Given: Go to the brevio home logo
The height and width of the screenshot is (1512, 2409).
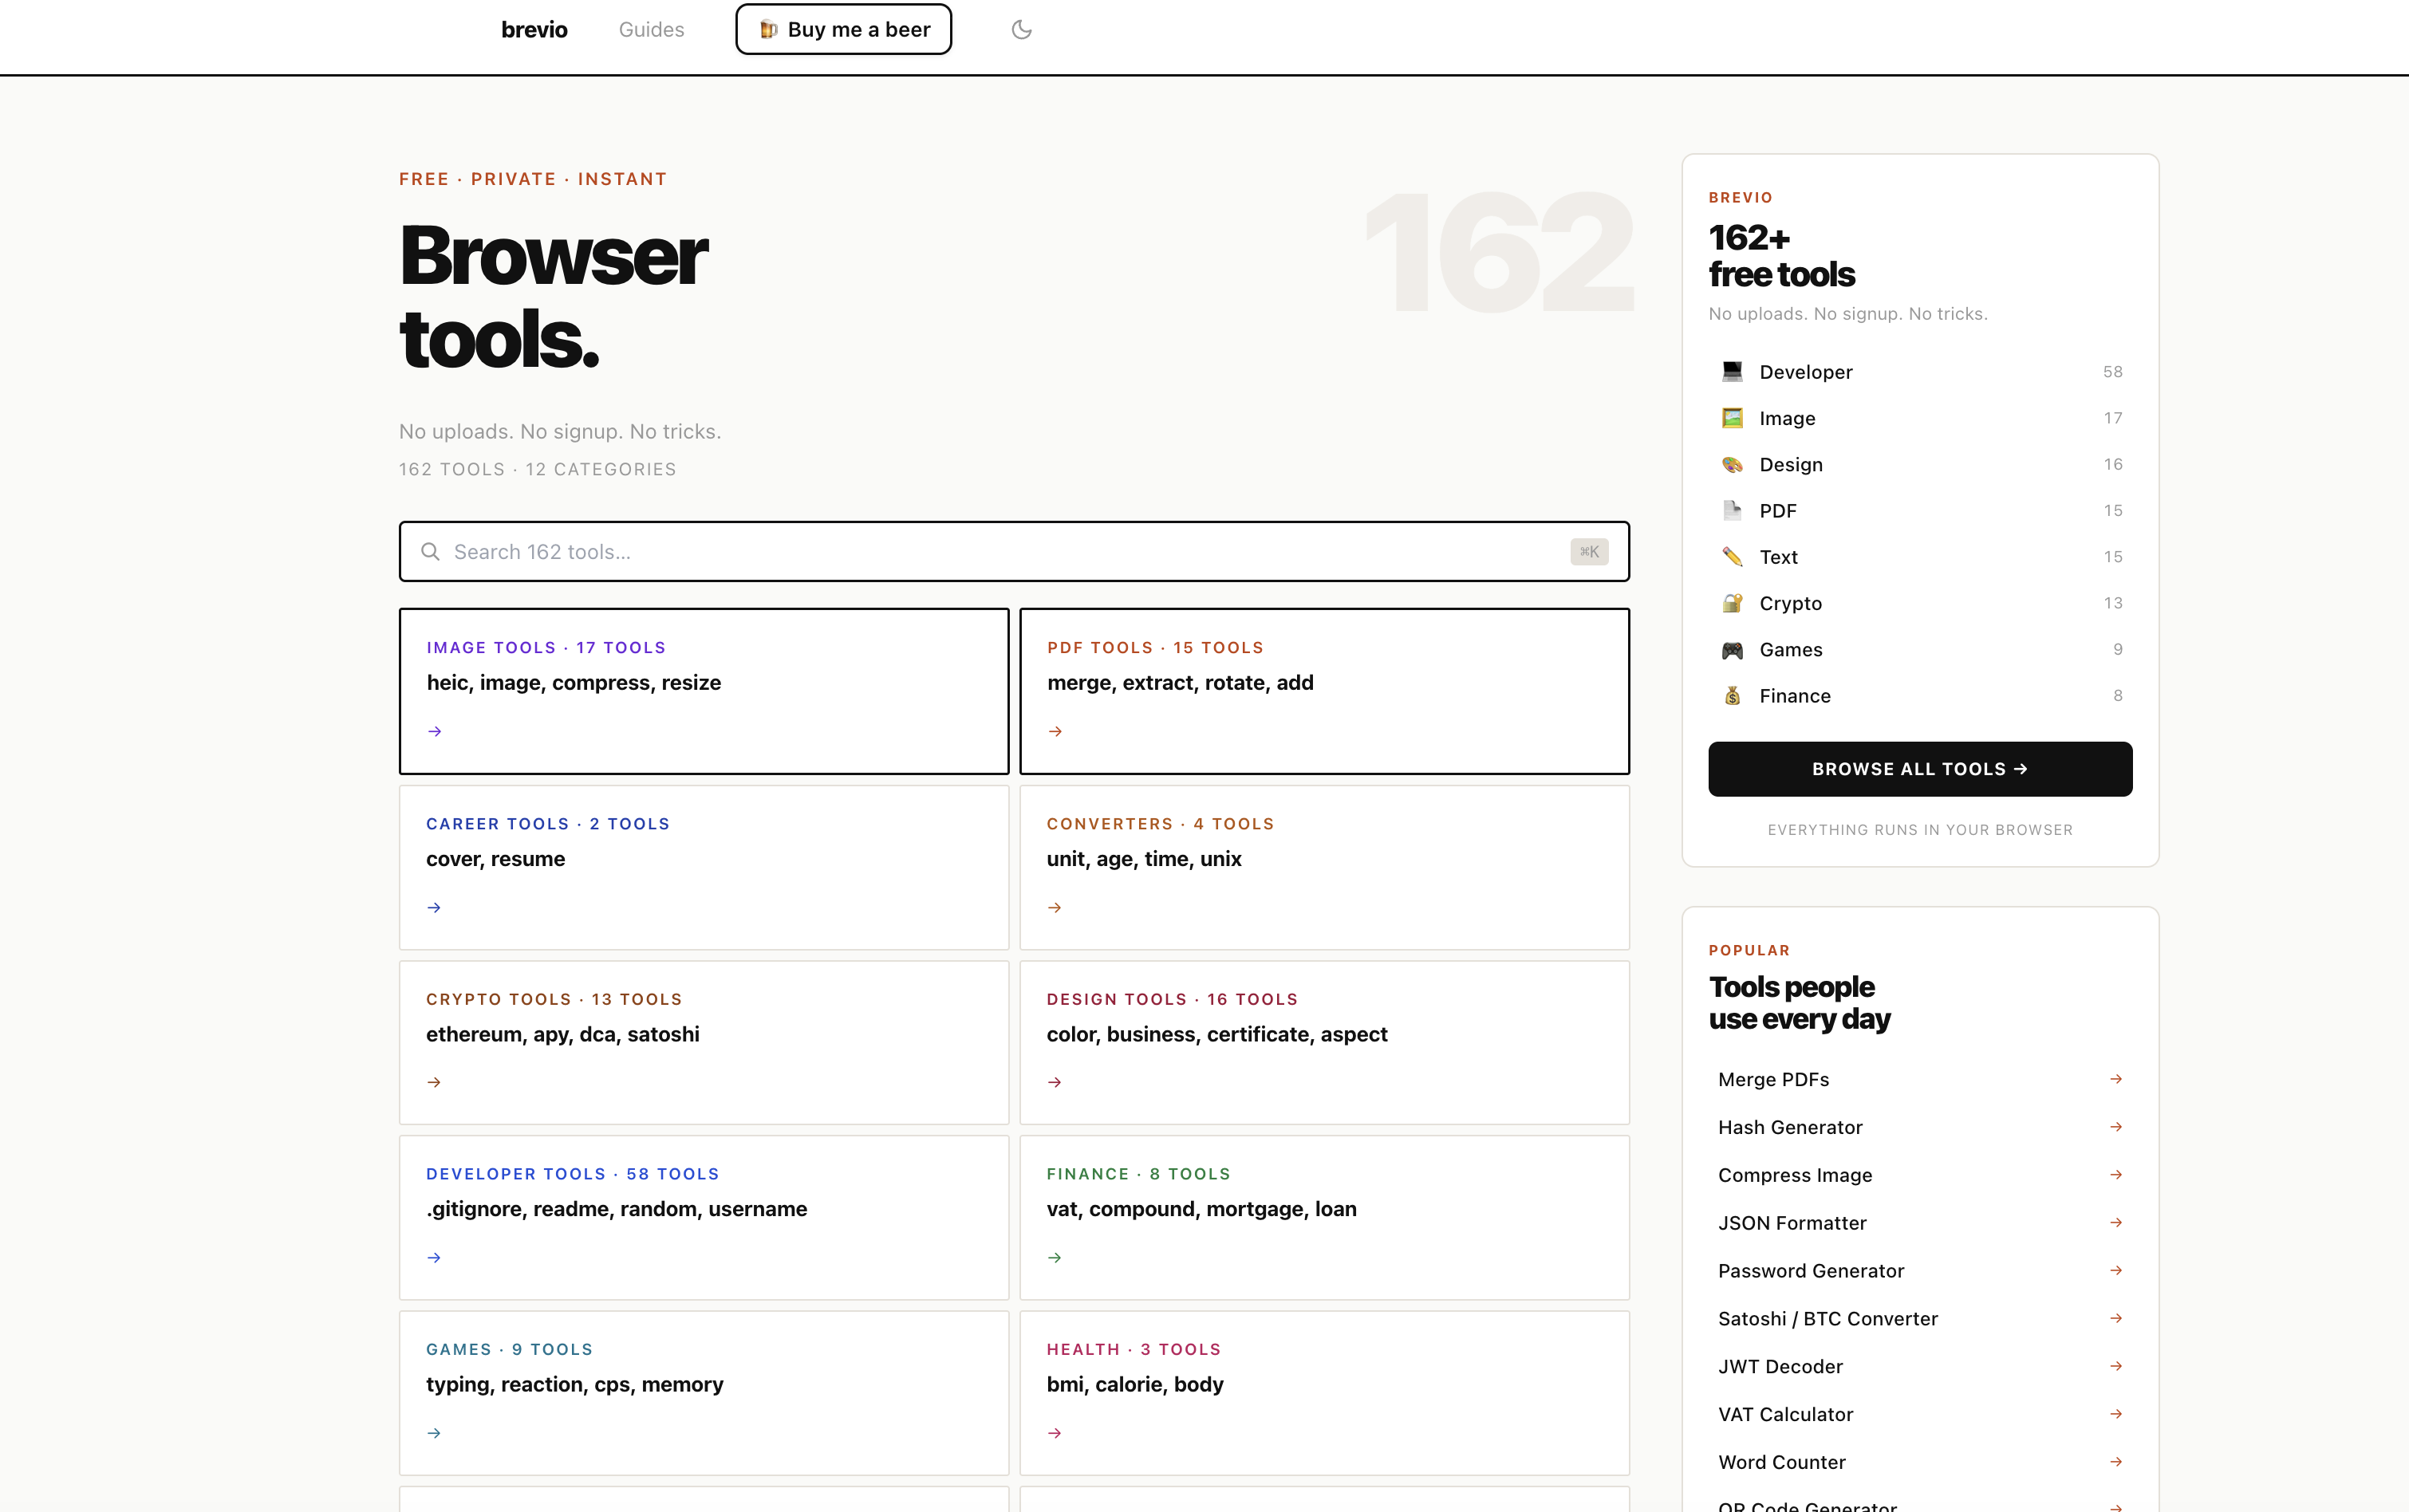Looking at the screenshot, I should point(534,30).
